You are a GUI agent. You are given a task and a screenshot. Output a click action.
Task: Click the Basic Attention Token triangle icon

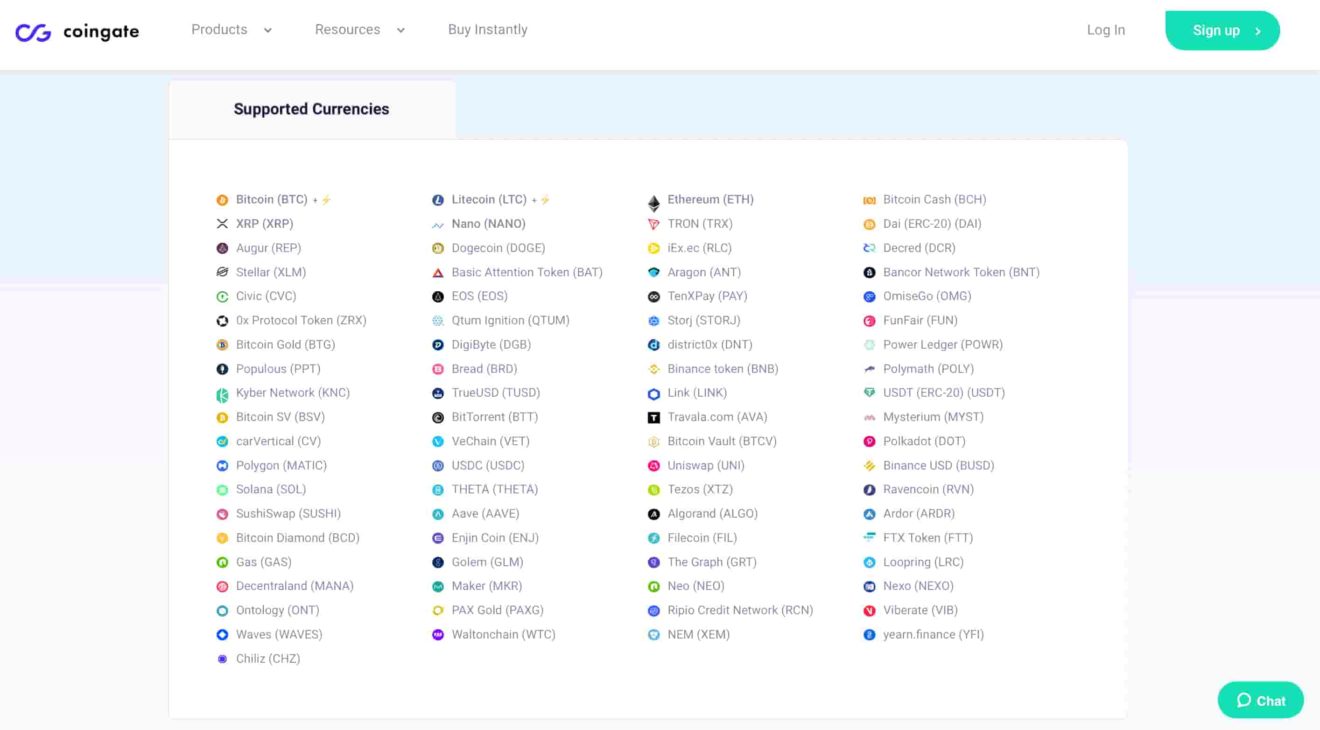coord(438,273)
